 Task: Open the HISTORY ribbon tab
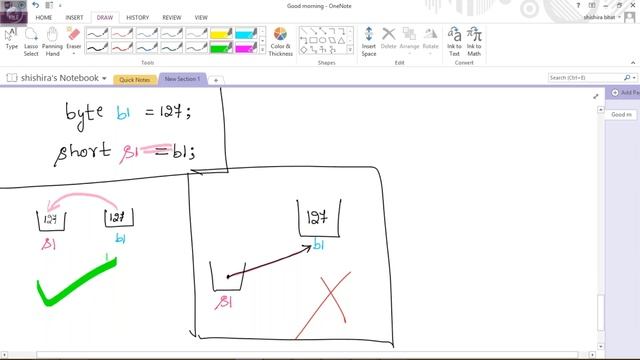coord(138,18)
